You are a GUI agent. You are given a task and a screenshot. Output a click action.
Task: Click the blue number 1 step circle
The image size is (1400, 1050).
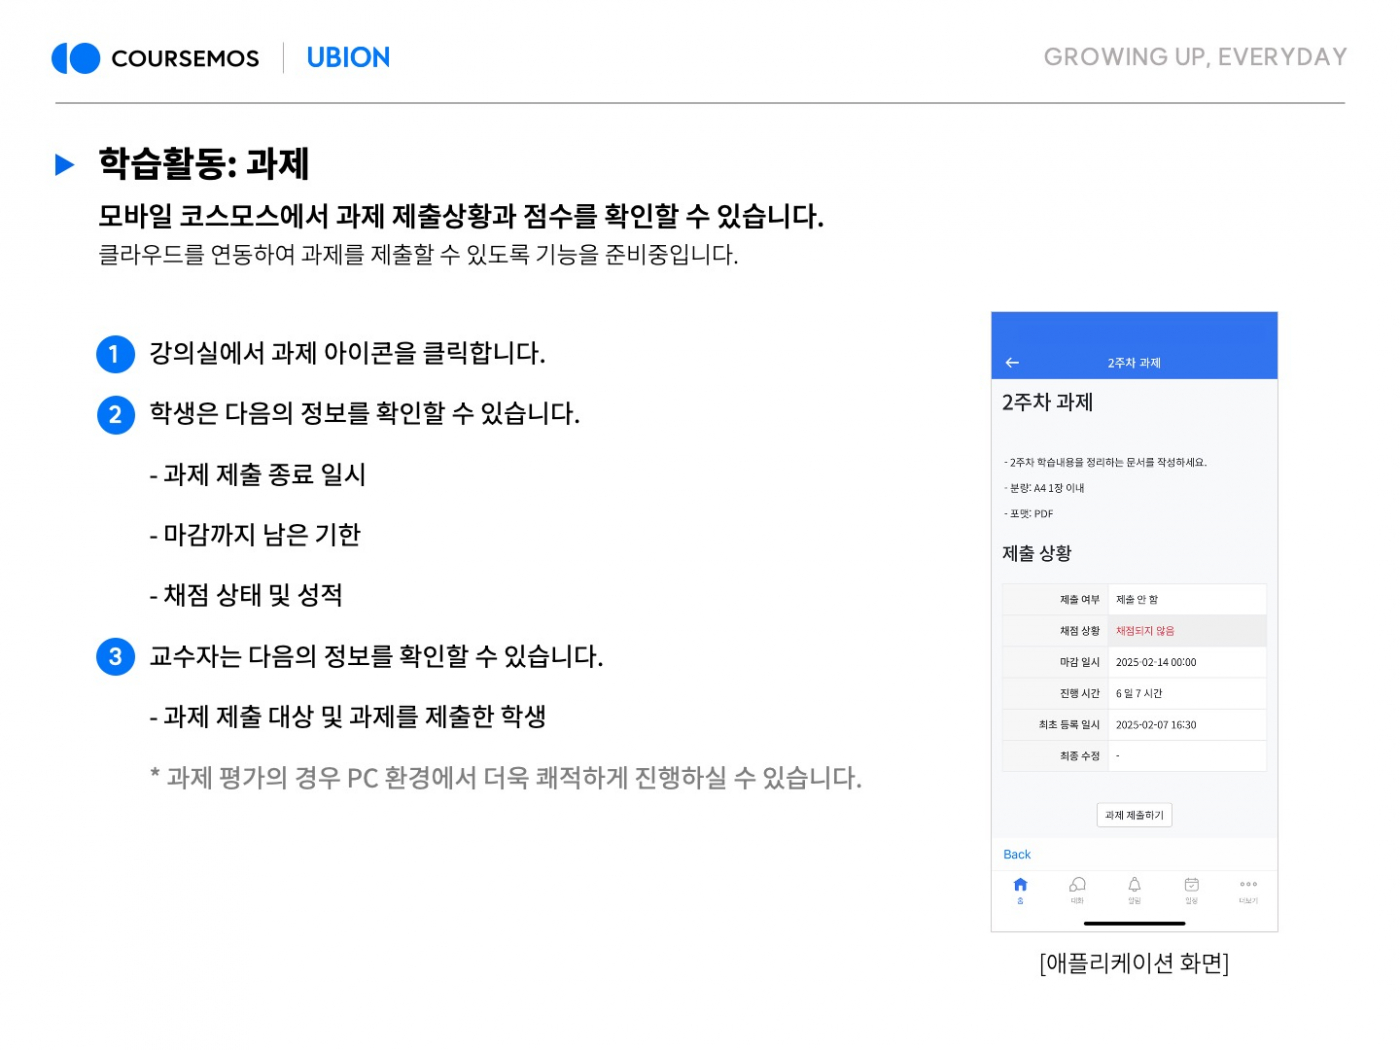[x=115, y=354]
